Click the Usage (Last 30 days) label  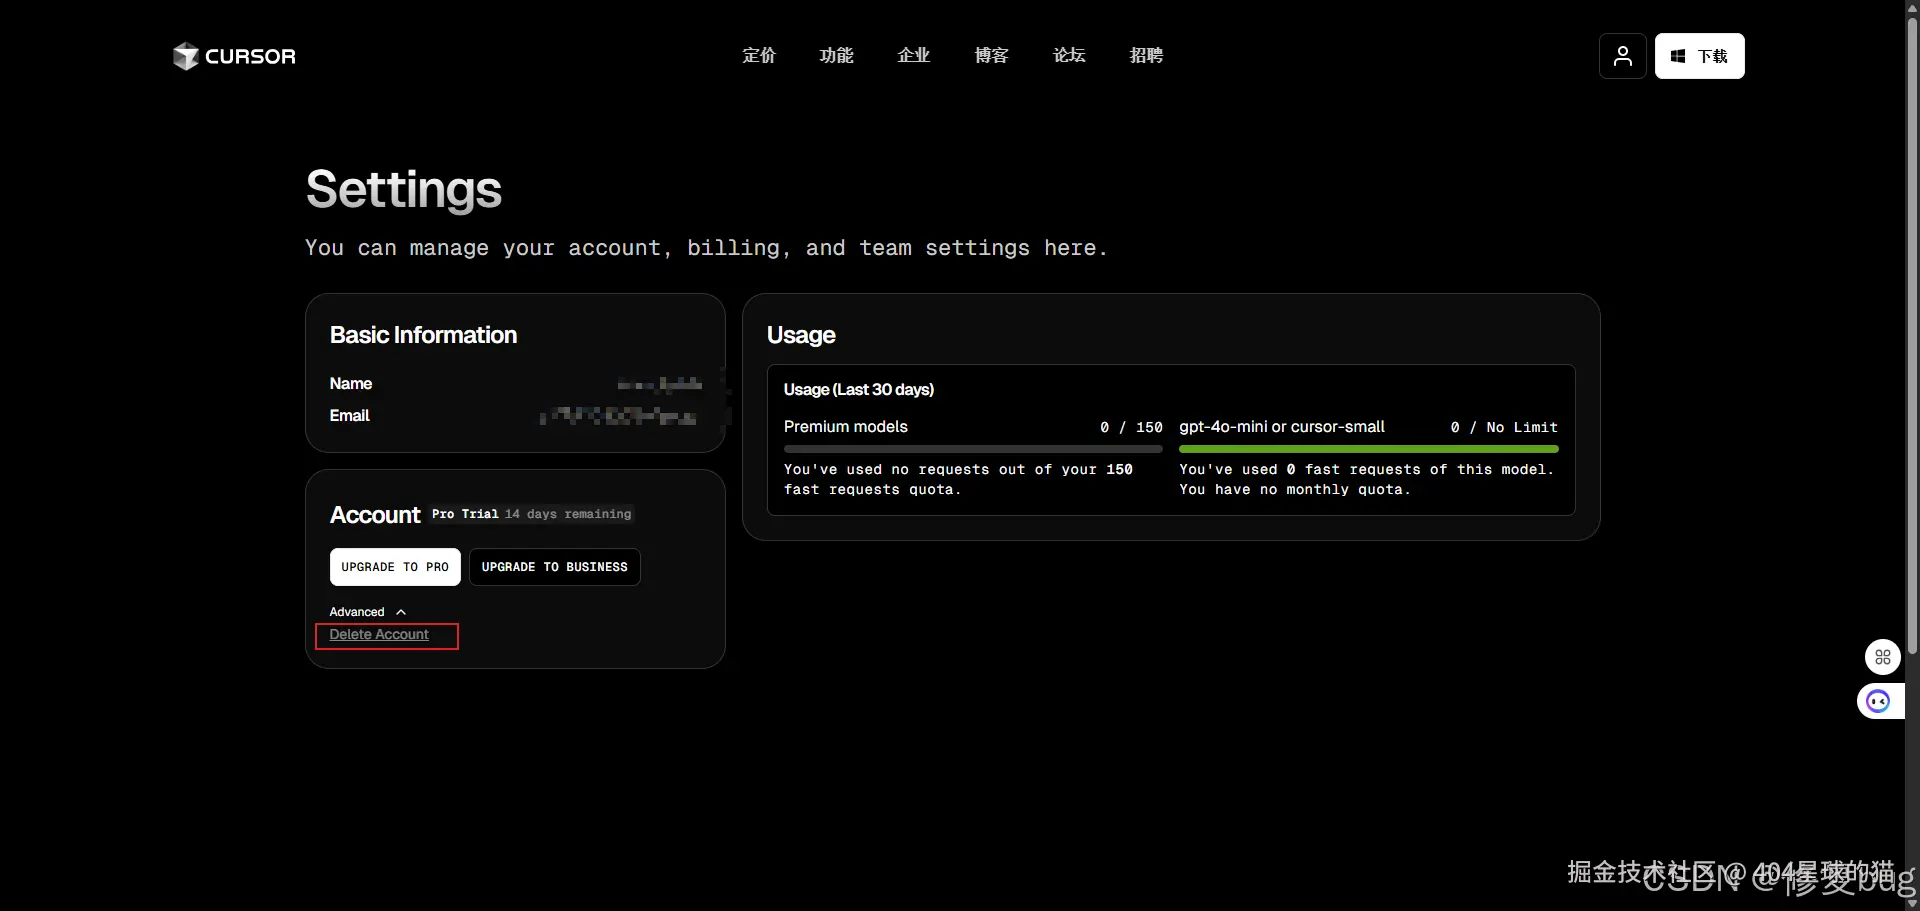859,390
